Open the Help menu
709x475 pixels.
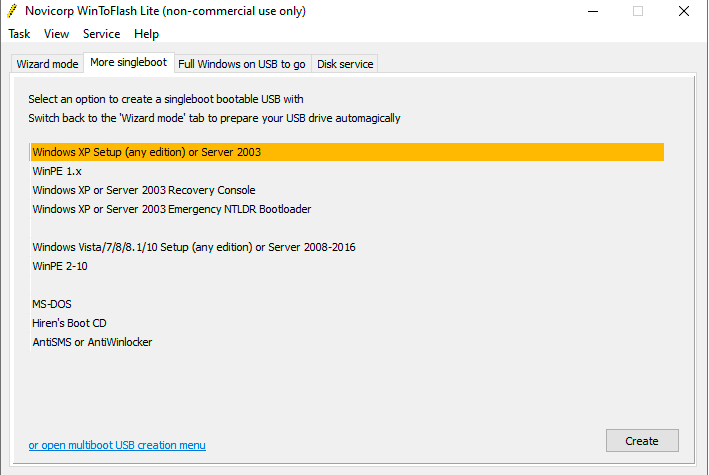[146, 34]
